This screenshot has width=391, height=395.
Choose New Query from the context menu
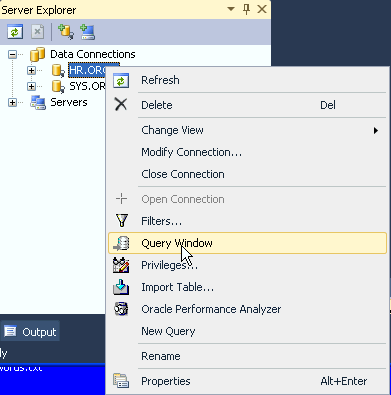(247, 331)
